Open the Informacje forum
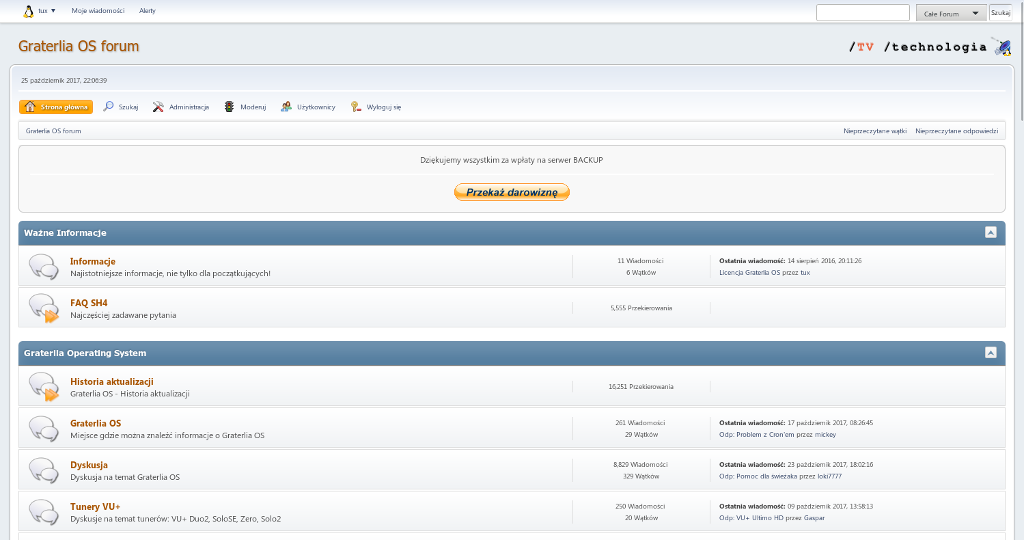1024x540 pixels. (93, 261)
